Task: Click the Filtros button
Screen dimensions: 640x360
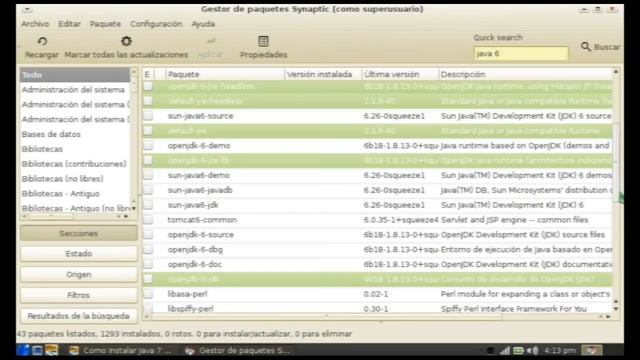Action: 79,295
